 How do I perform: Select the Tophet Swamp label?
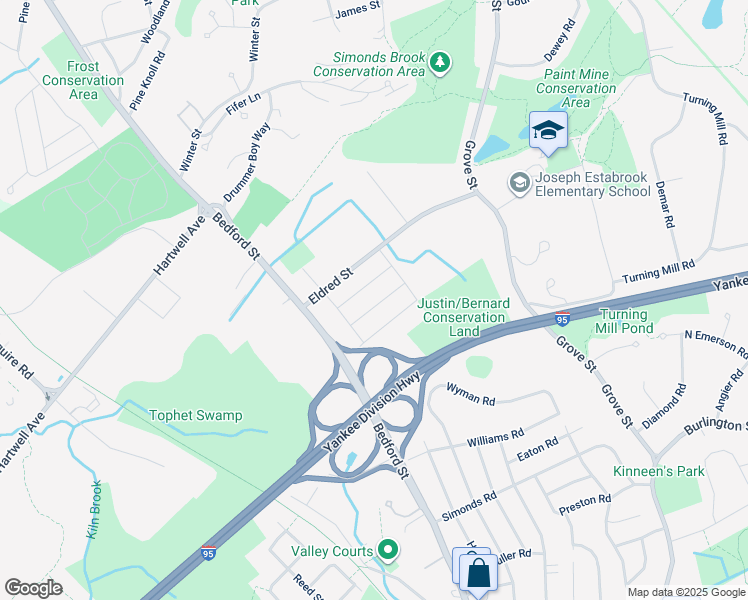[x=196, y=415]
